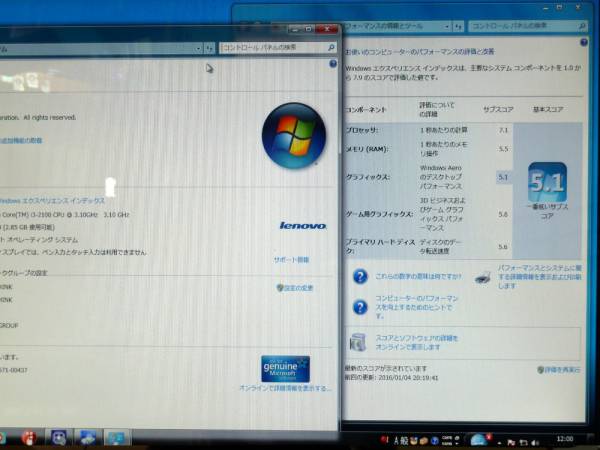Click the volume speaker tray icon
The image size is (600, 450).
pos(535,442)
